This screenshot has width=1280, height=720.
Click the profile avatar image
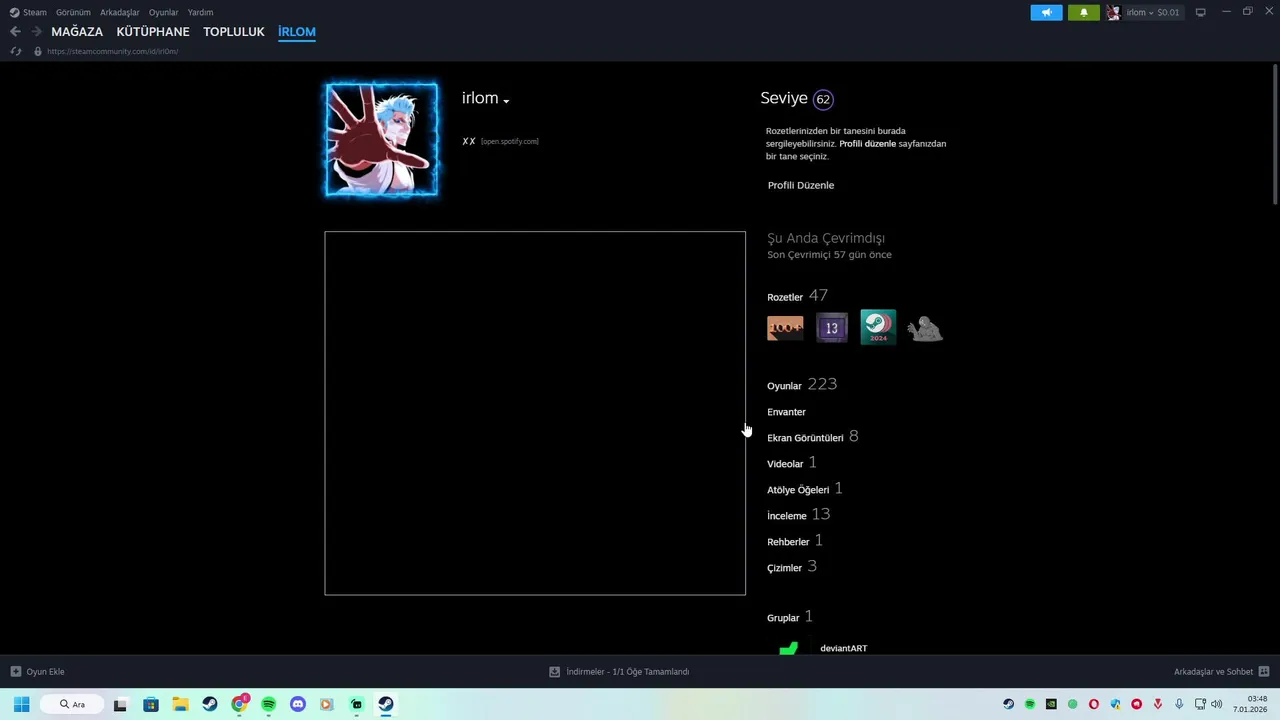[381, 139]
